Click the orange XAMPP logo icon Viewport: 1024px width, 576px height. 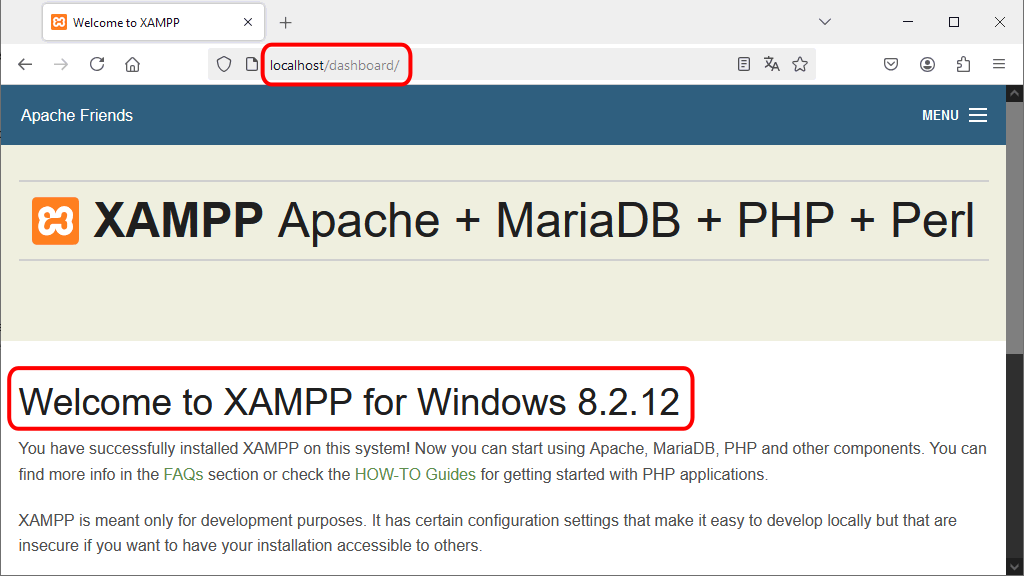[x=56, y=221]
